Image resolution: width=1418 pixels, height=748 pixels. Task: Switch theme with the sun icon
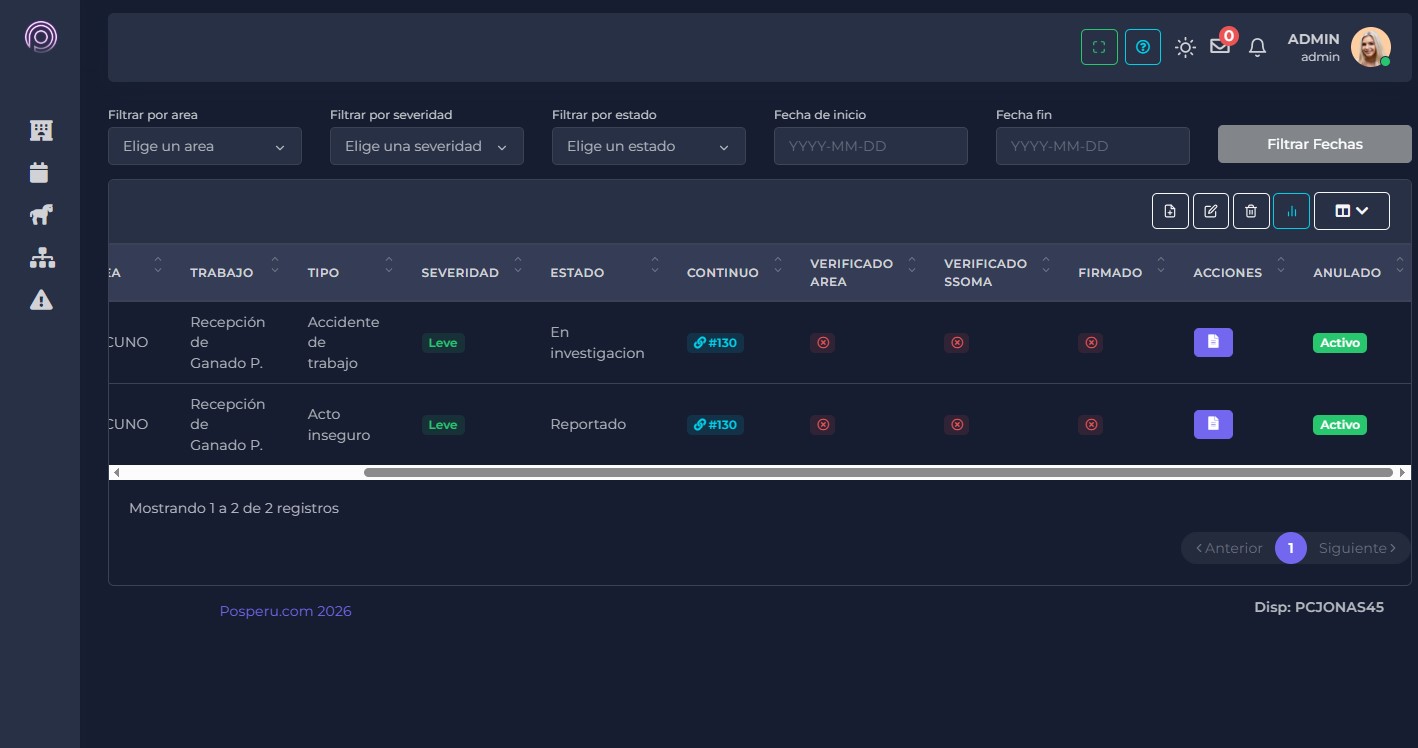1185,47
